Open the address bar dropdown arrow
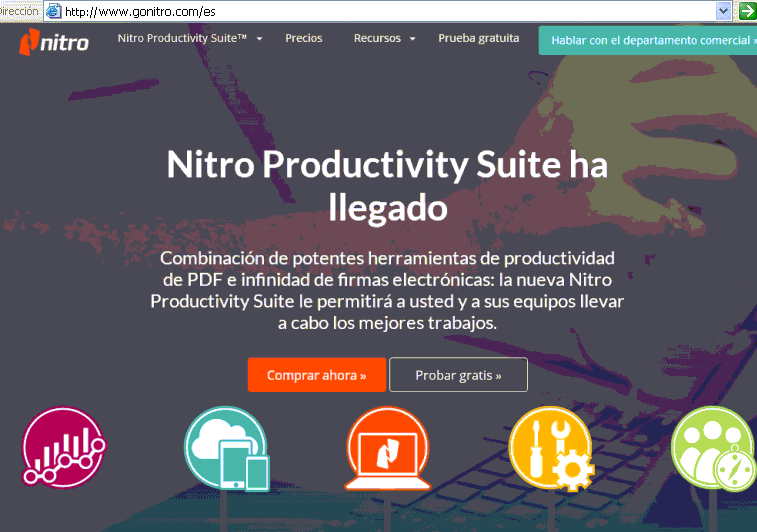 coord(723,11)
